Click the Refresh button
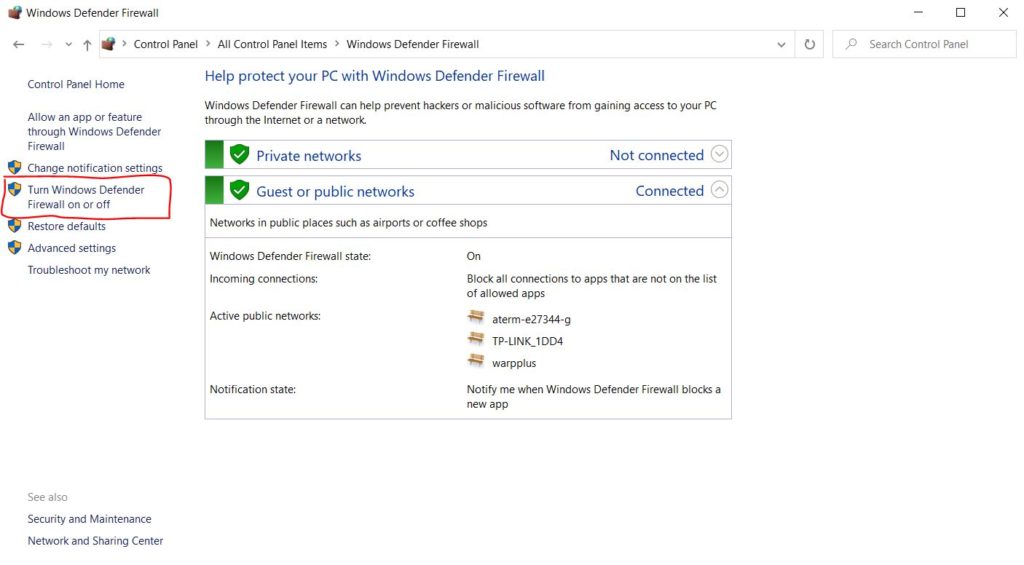This screenshot has width=1024, height=565. (810, 44)
